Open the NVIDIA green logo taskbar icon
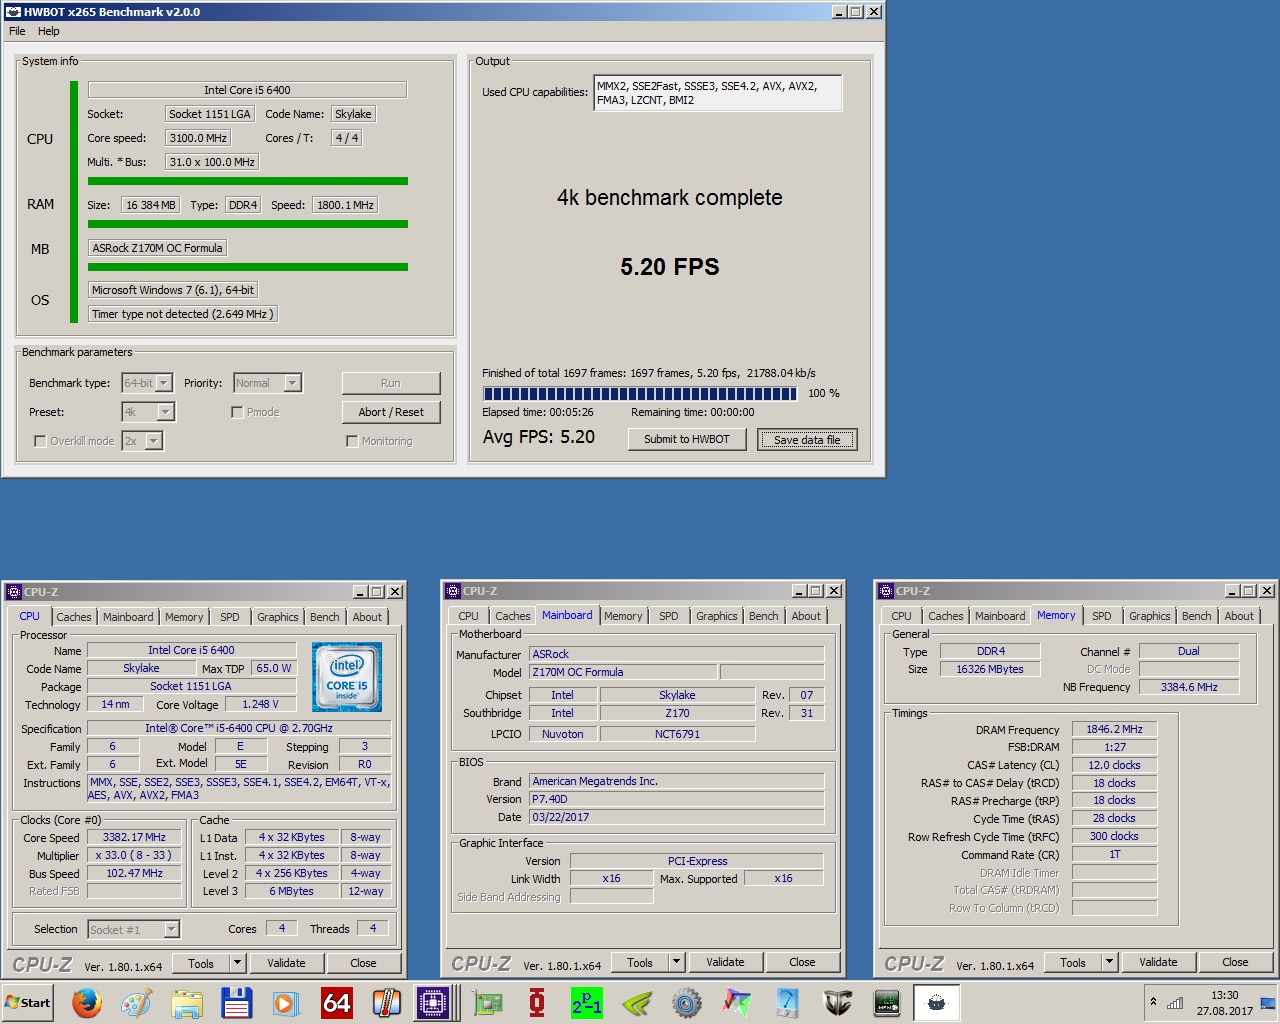 pyautogui.click(x=637, y=1002)
